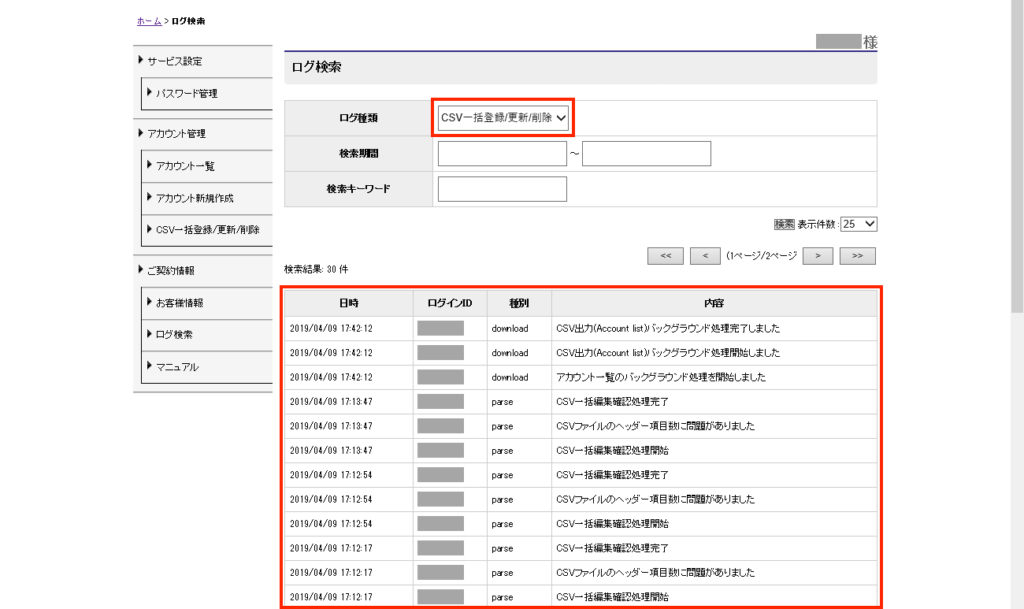Image resolution: width=1024 pixels, height=609 pixels.
Task: Click the ホーム breadcrumb link
Action: [x=148, y=21]
